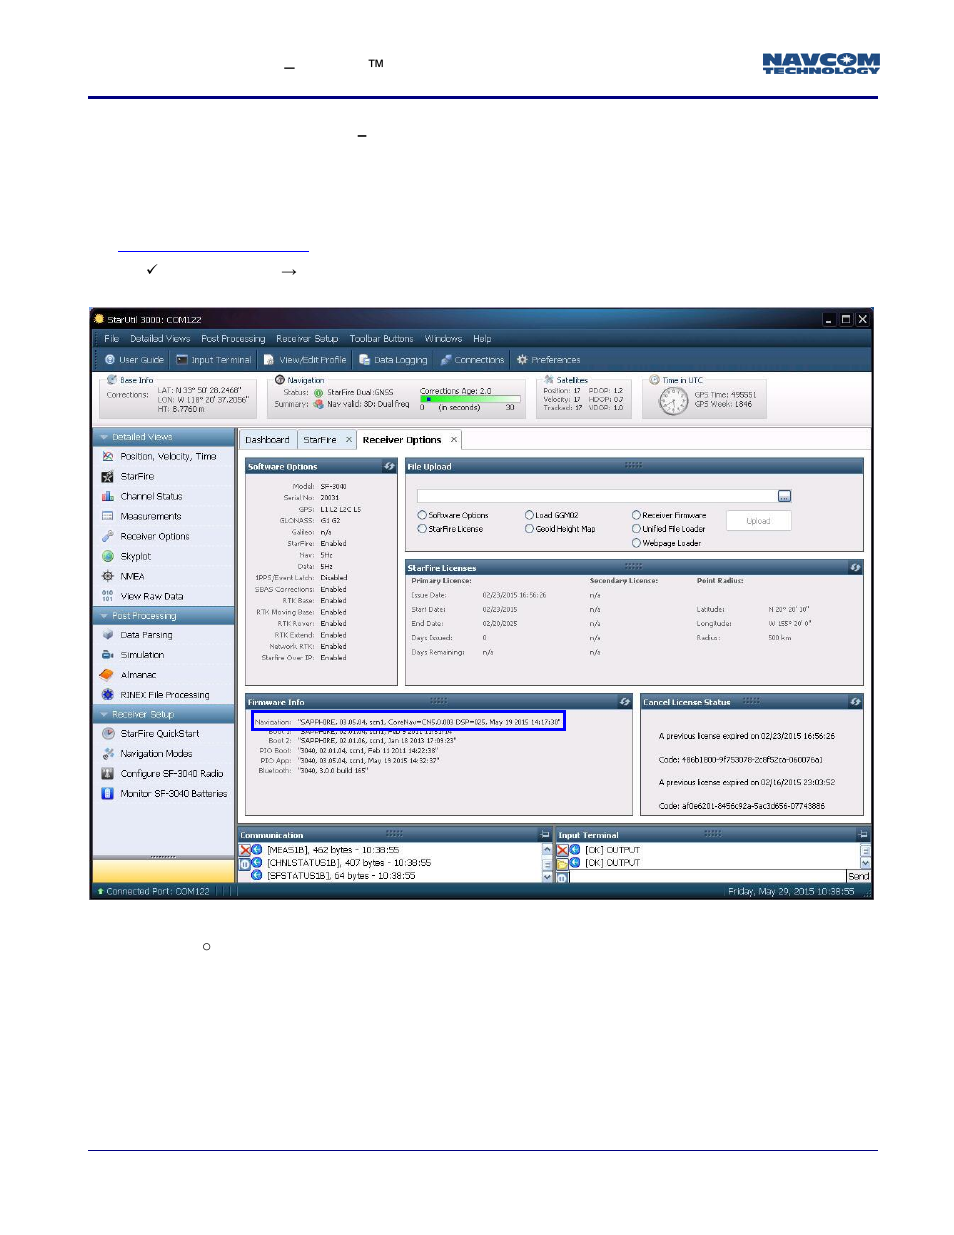Open the Simulation tool
The height and width of the screenshot is (1235, 954).
[133, 655]
